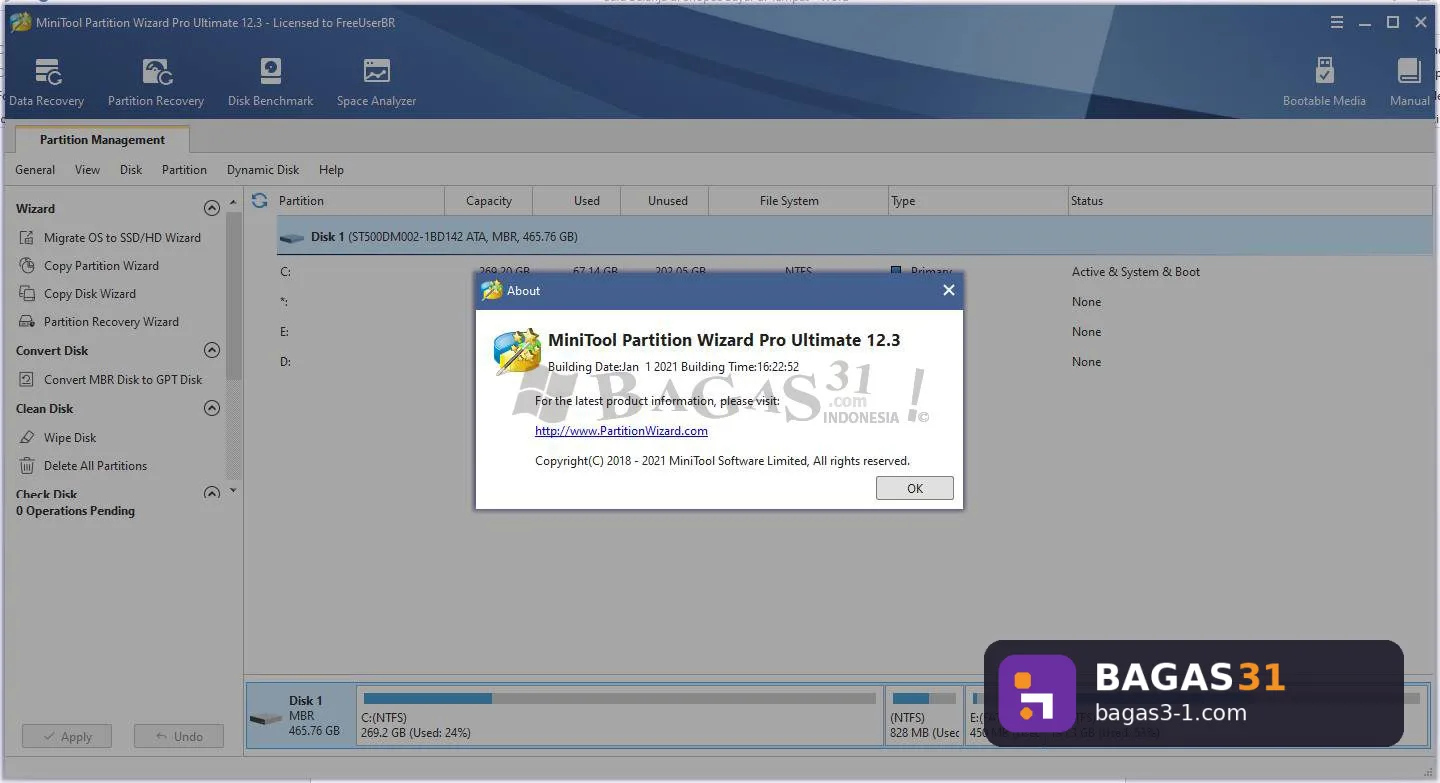Image resolution: width=1440 pixels, height=783 pixels.
Task: Select Wipe Disk
Action: pos(58,438)
